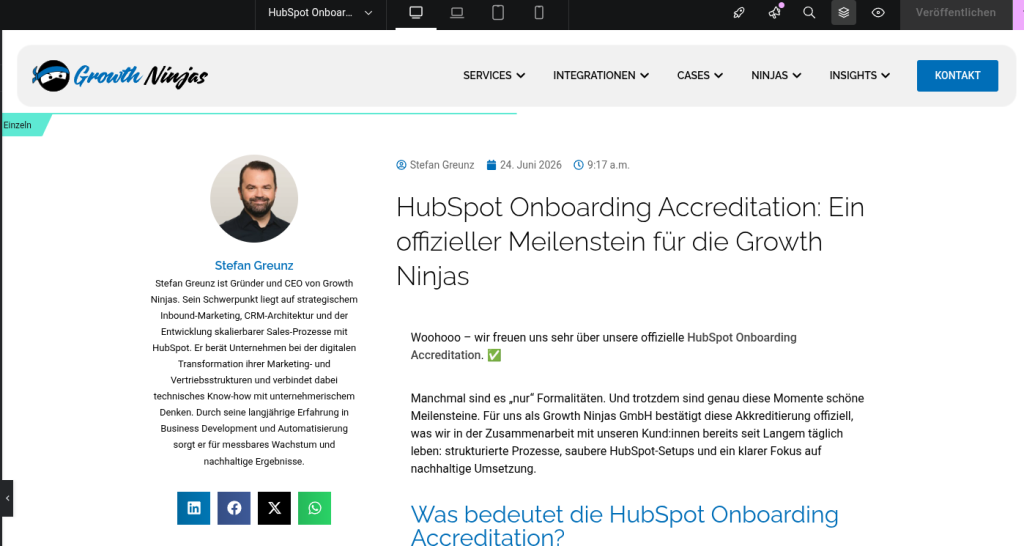Click Stefan Greunz author portrait photo
This screenshot has height=546, width=1024.
tap(254, 199)
